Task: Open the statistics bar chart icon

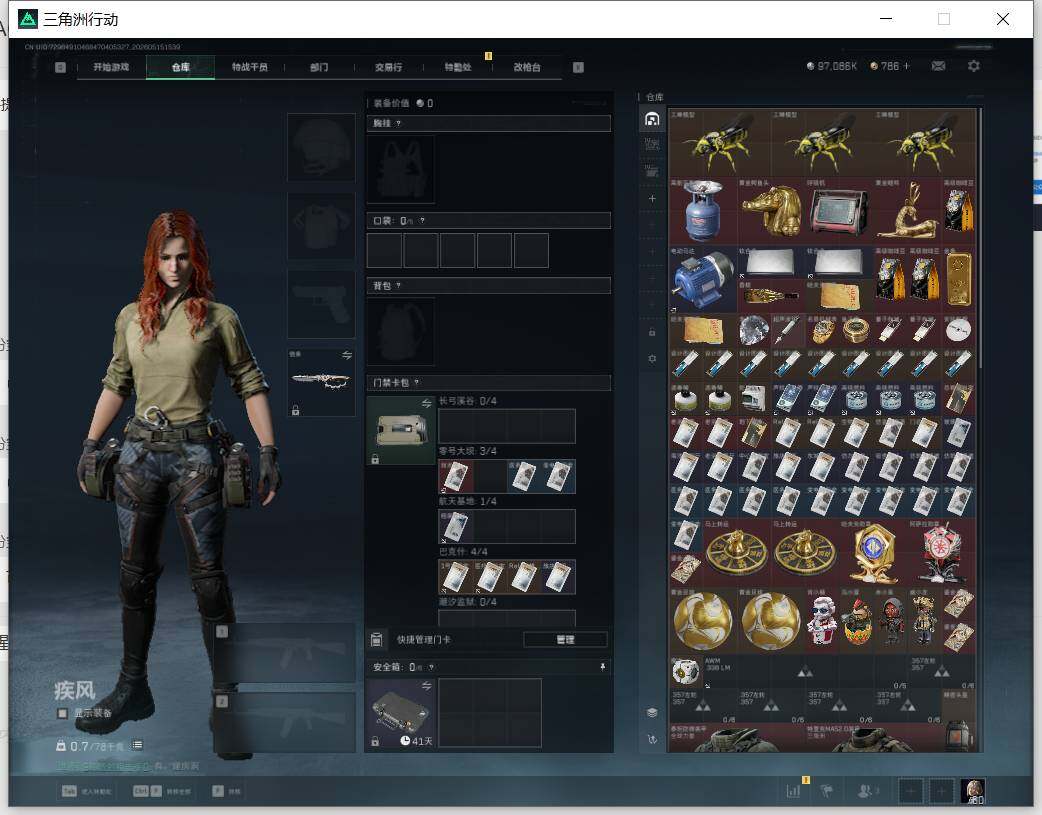Action: coord(793,791)
